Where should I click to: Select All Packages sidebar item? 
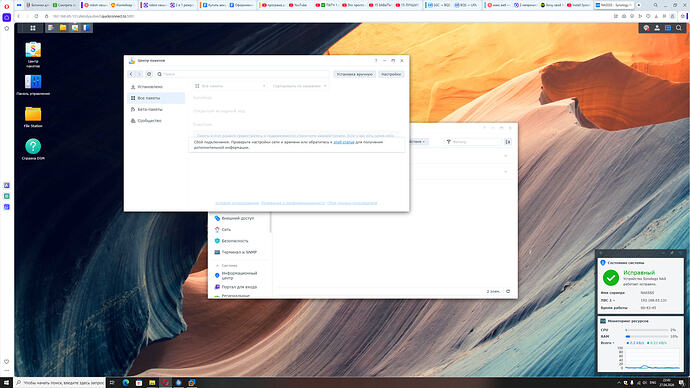click(156, 98)
